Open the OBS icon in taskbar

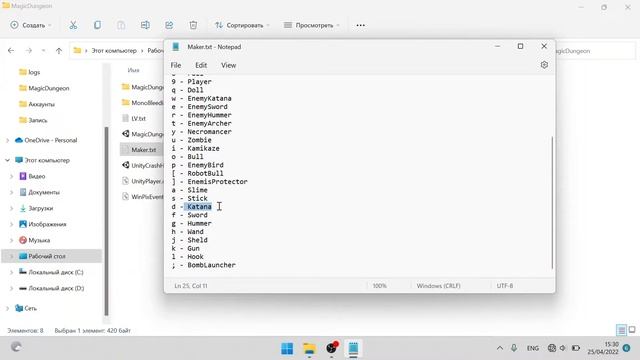pos(331,348)
